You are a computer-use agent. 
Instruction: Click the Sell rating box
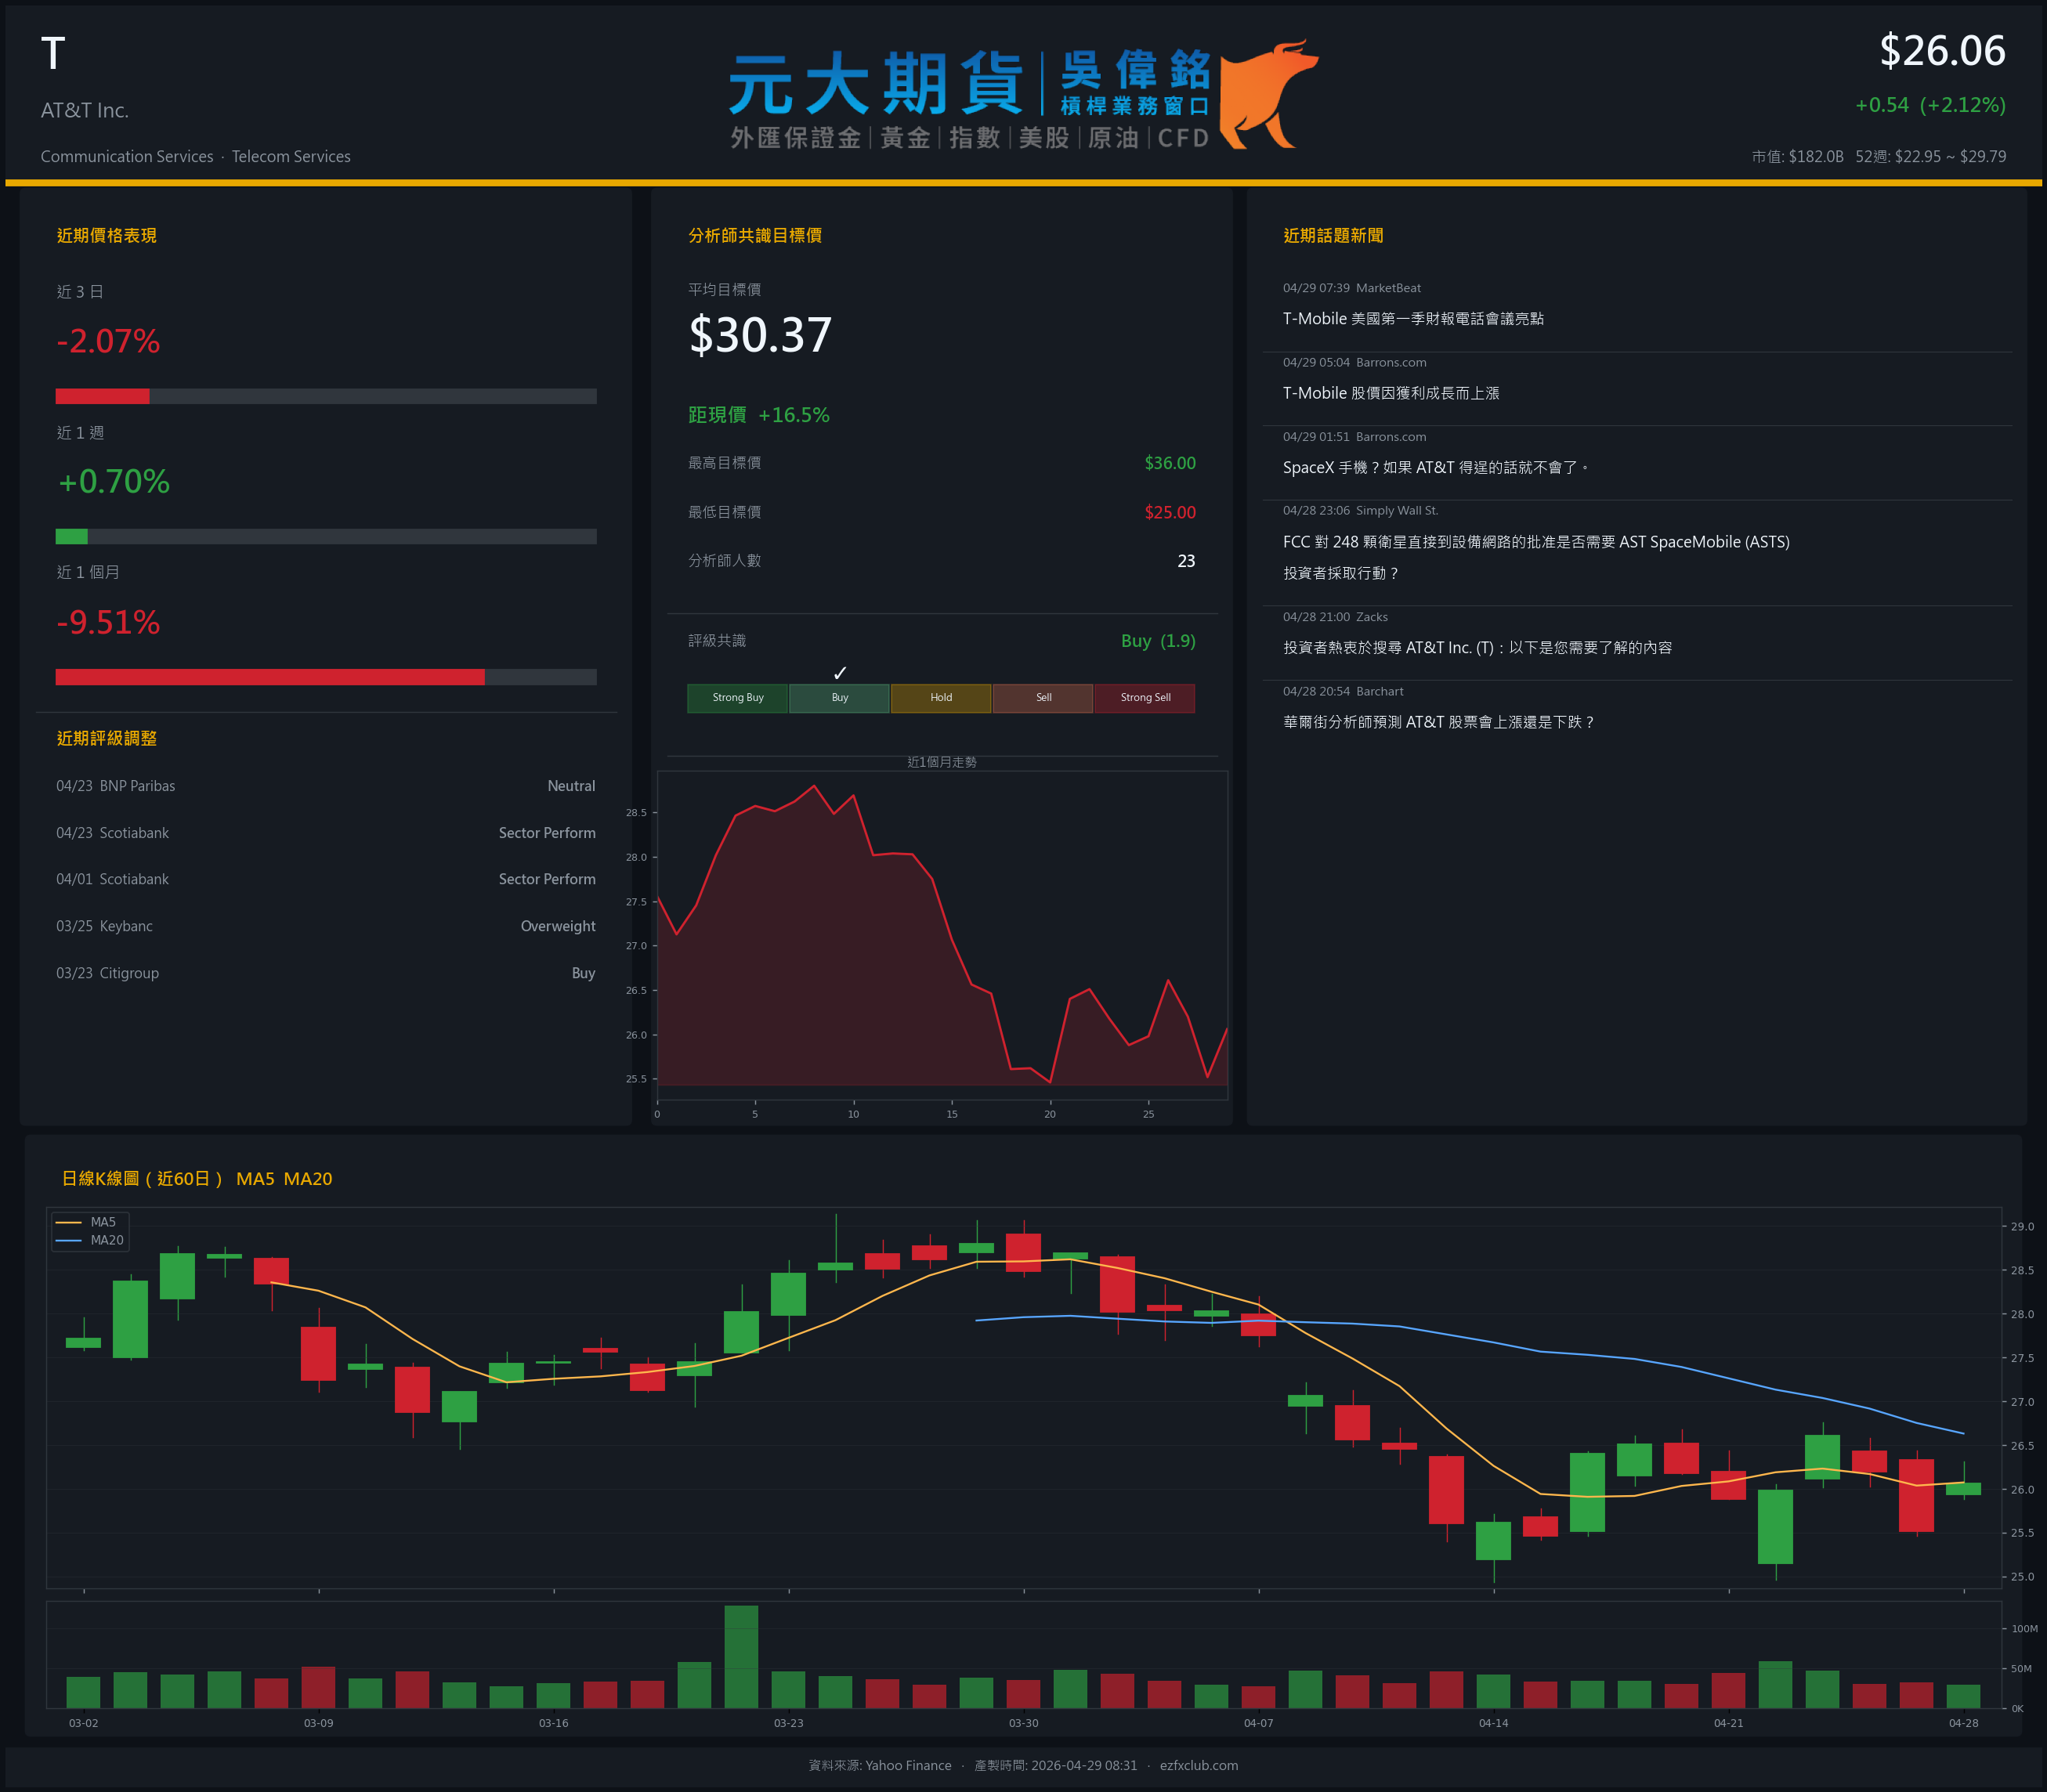(1042, 698)
